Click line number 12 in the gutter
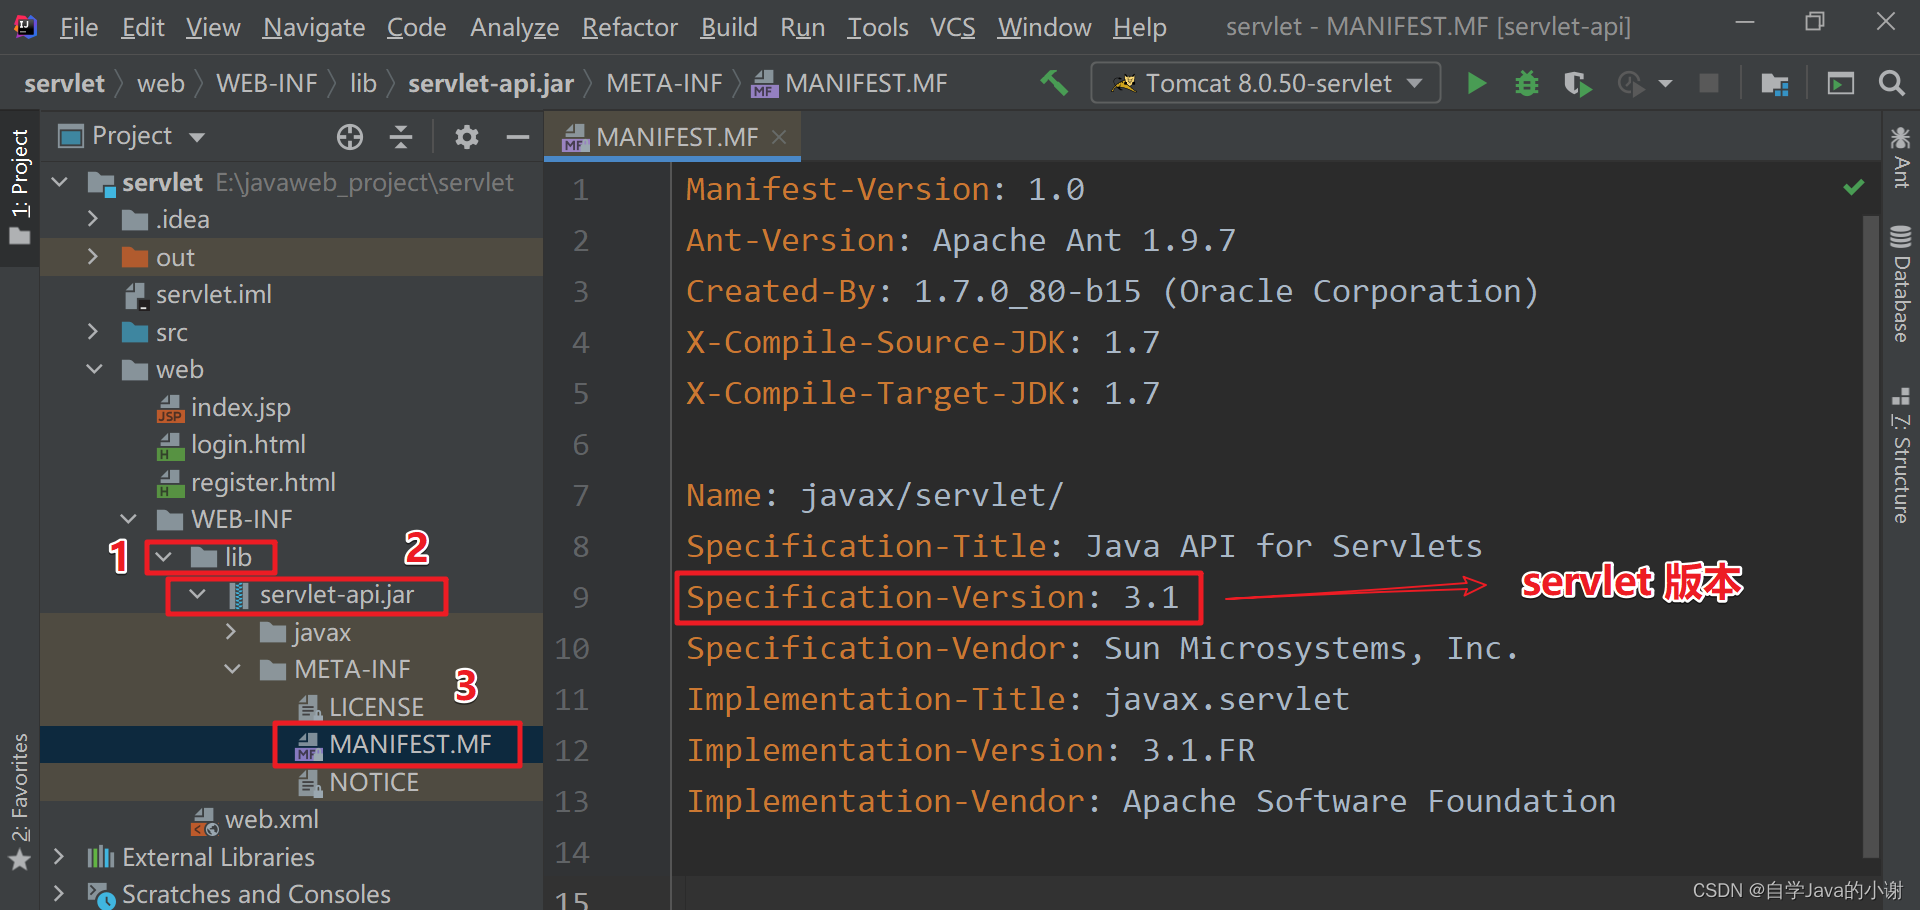1920x910 pixels. 572,750
